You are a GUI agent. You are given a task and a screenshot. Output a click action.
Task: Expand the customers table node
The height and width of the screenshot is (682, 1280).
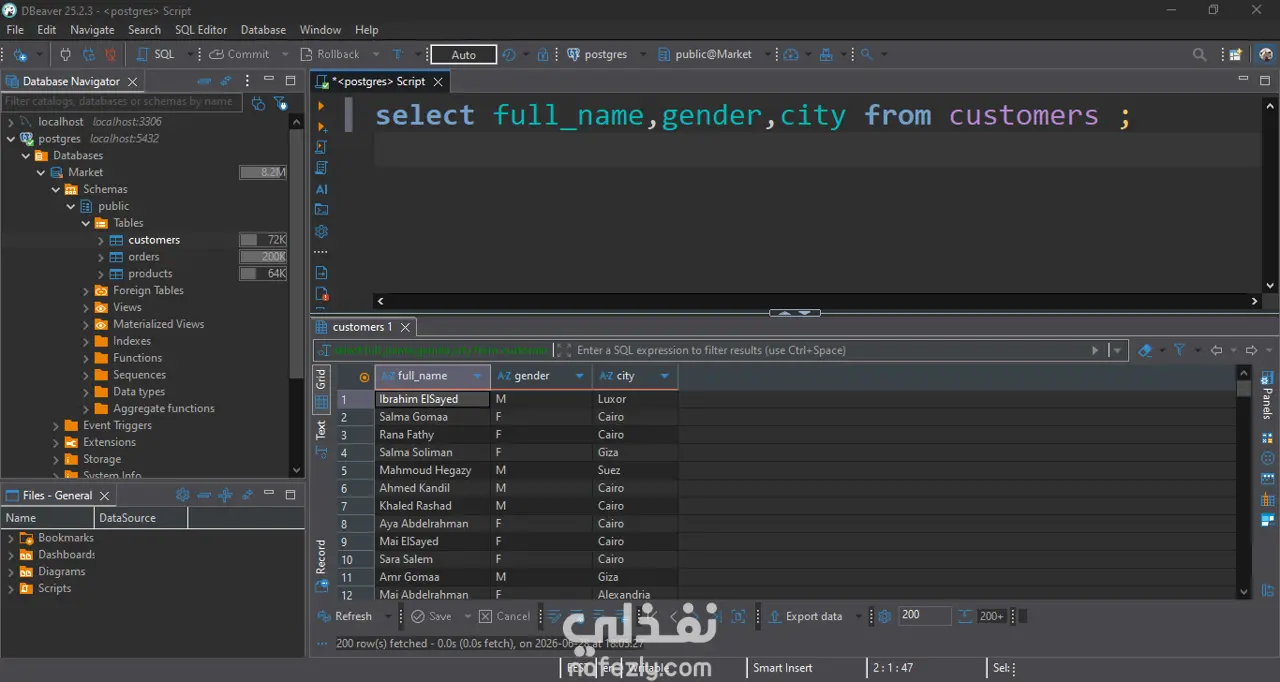point(101,240)
